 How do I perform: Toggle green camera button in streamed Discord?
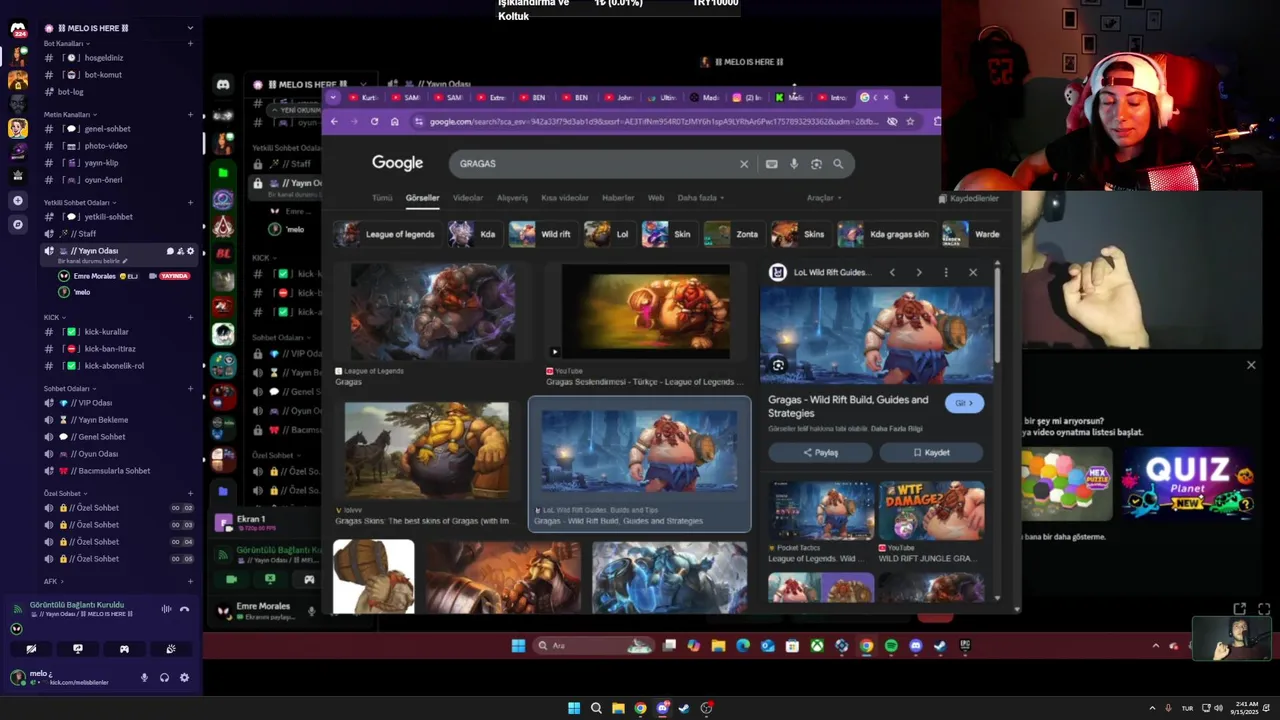click(x=232, y=579)
